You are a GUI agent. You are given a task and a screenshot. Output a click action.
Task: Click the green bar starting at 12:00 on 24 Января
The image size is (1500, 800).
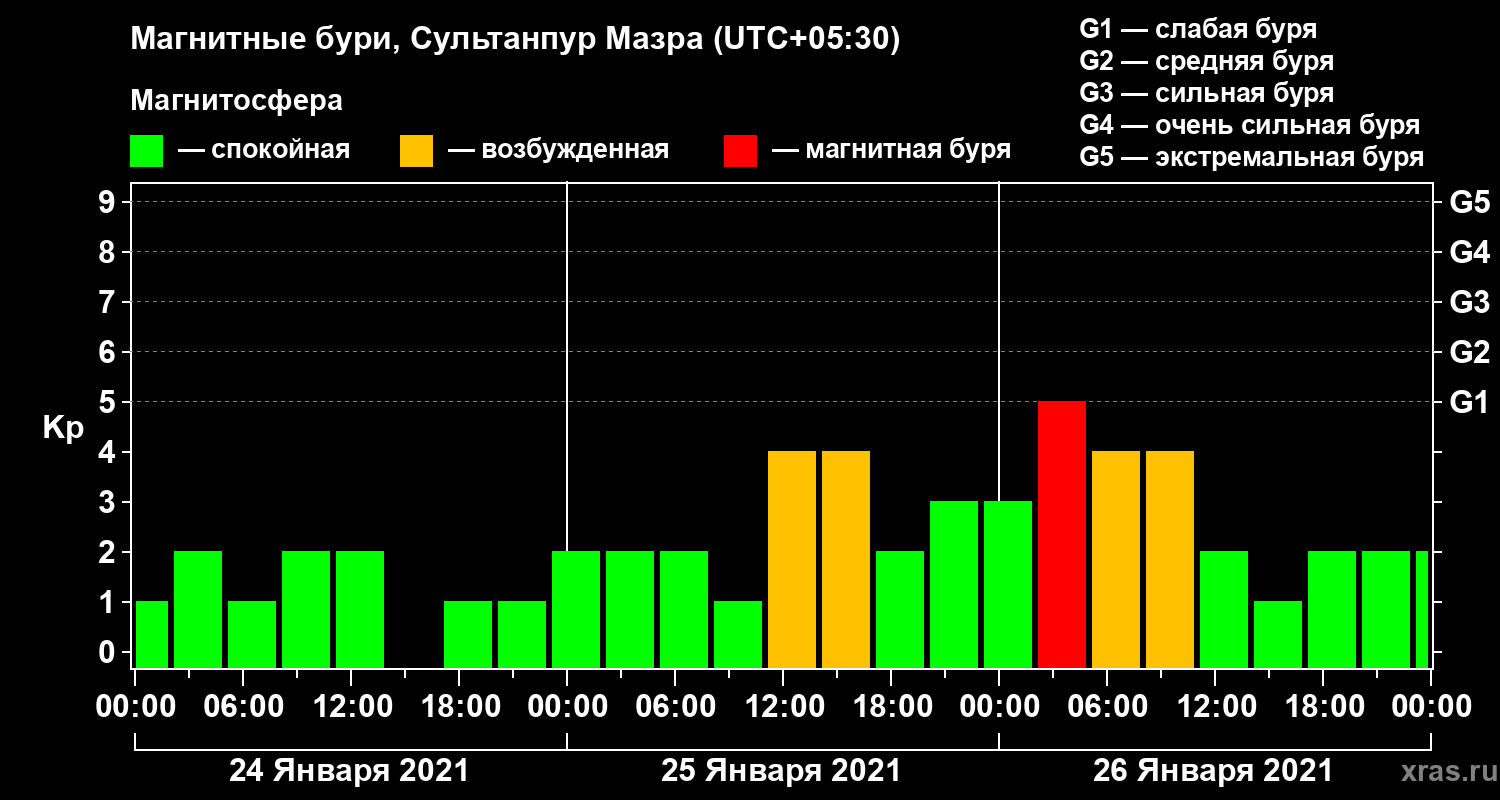[360, 610]
